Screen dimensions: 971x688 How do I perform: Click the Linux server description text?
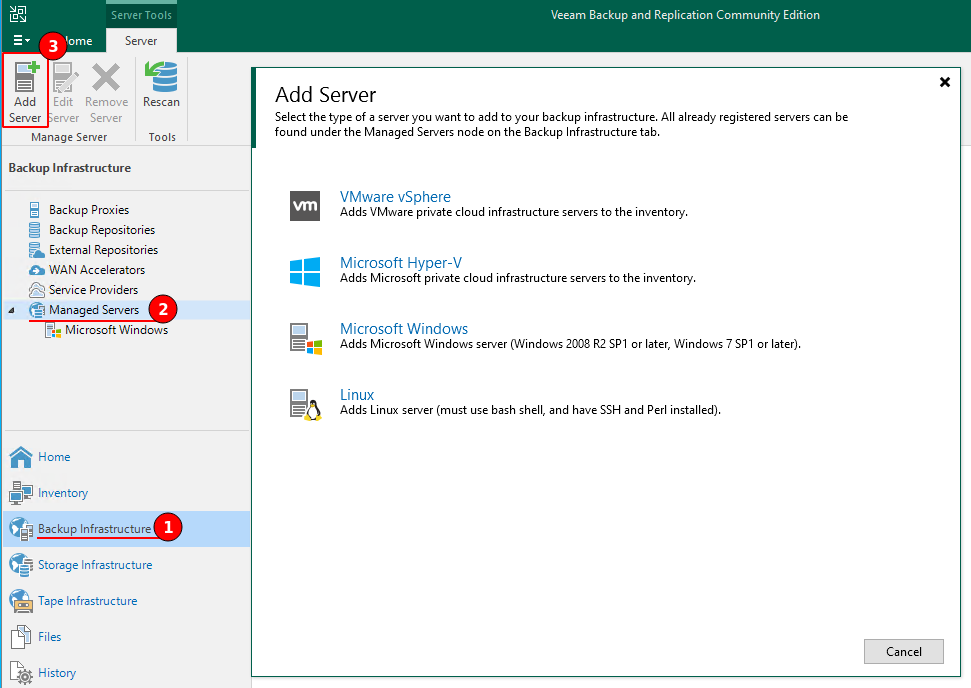[530, 410]
